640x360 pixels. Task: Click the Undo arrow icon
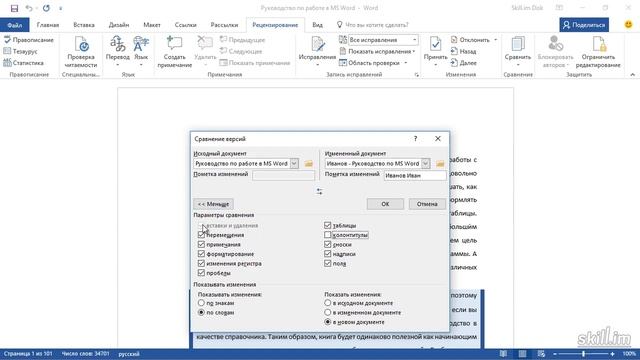[x=29, y=8]
